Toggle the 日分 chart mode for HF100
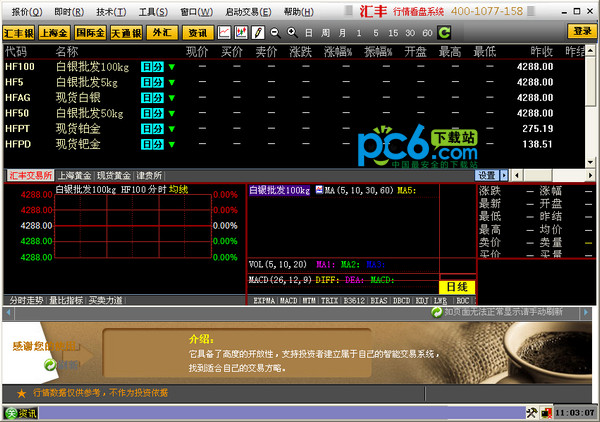Viewport: 600px width, 422px height. click(x=152, y=67)
